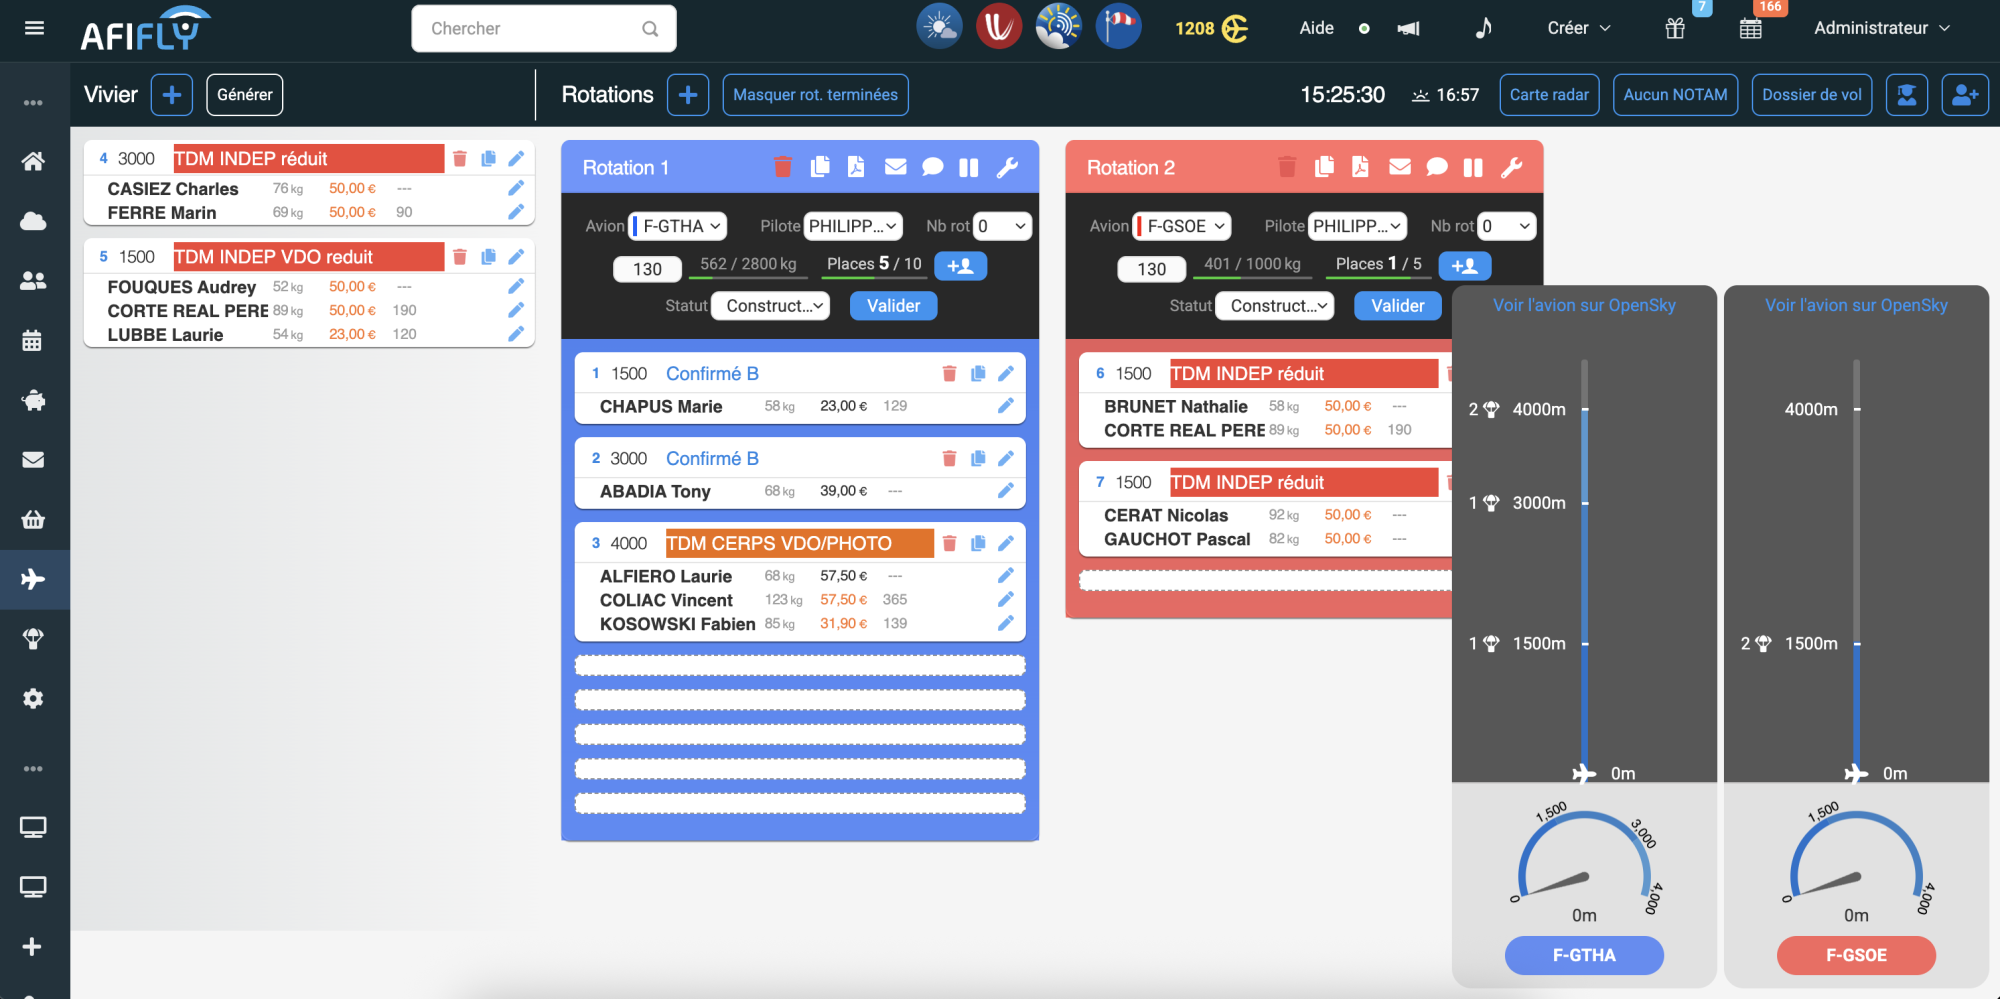Click the Chercher search field

click(530, 29)
